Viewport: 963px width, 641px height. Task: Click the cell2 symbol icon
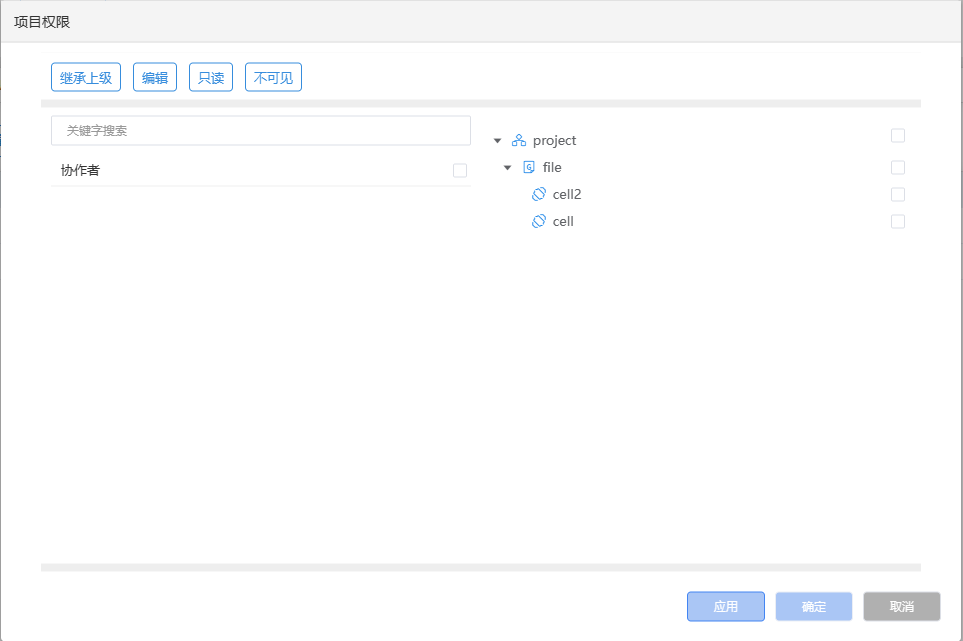coord(539,194)
